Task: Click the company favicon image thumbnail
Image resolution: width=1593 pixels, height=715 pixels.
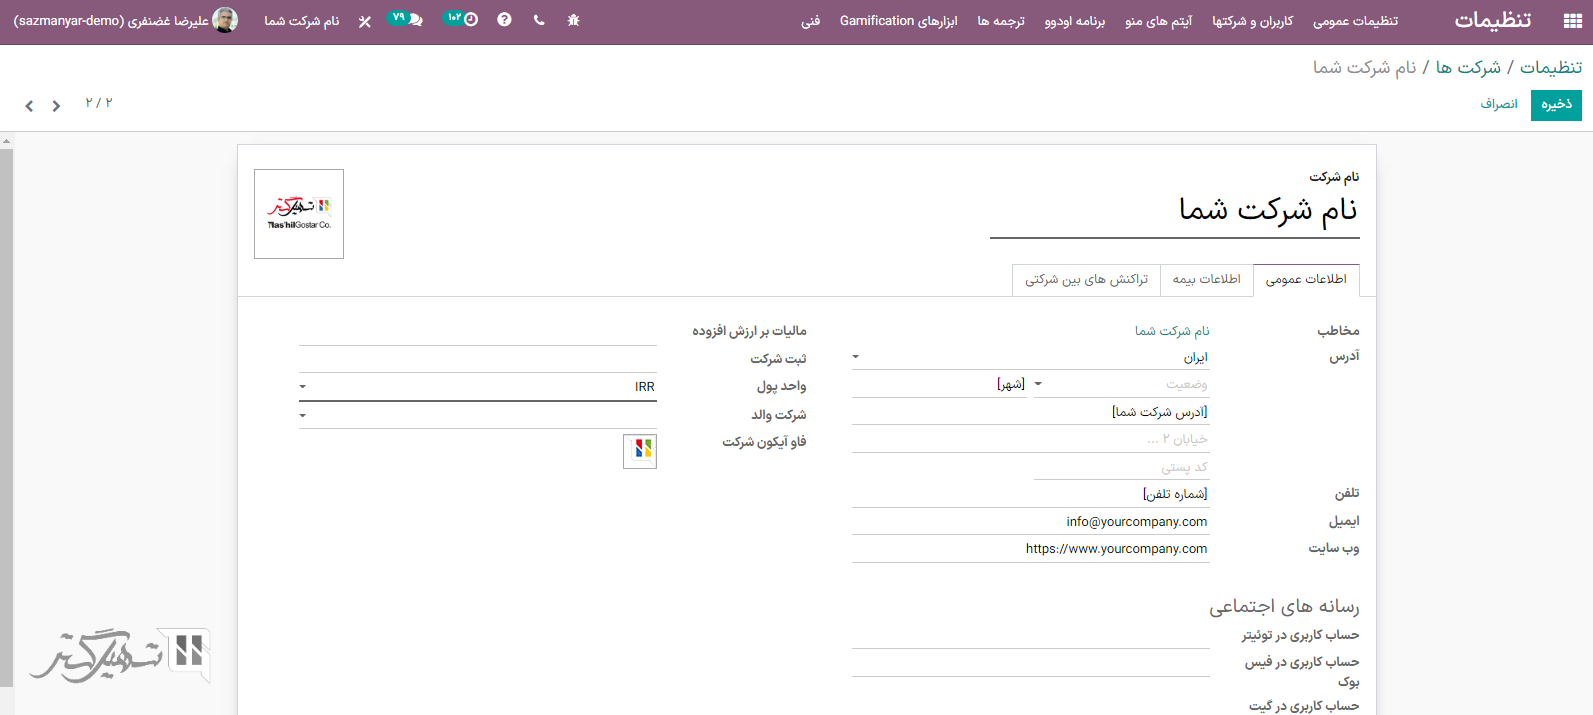Action: [x=640, y=451]
